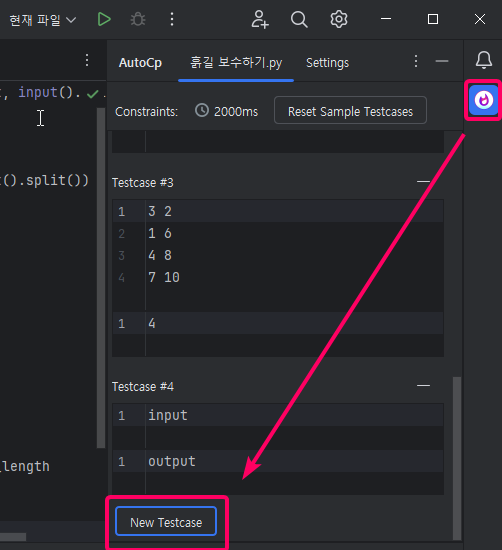Open AutoCp panel options three-dot menu
502x550 pixels.
pos(416,61)
